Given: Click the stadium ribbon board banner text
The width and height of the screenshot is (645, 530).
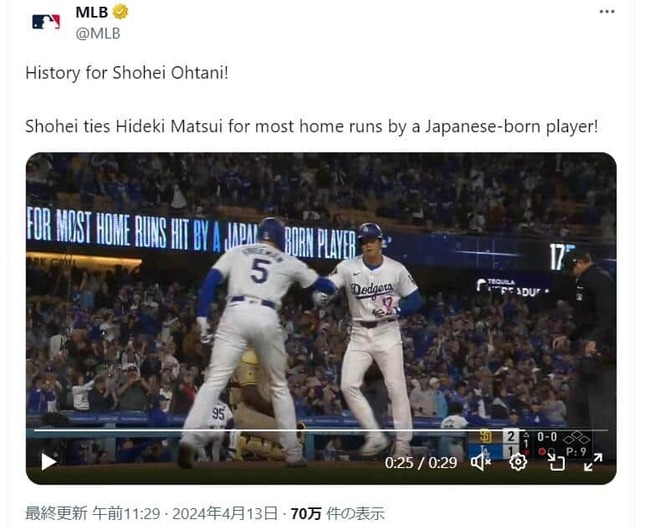Looking at the screenshot, I should coord(191,234).
